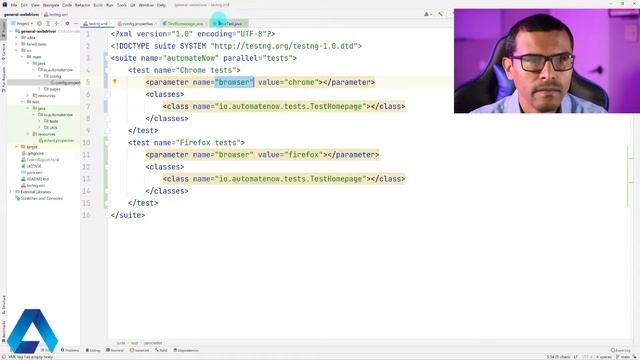Collapse the general-webdriver project root
The image size is (640, 360).
[12, 31]
